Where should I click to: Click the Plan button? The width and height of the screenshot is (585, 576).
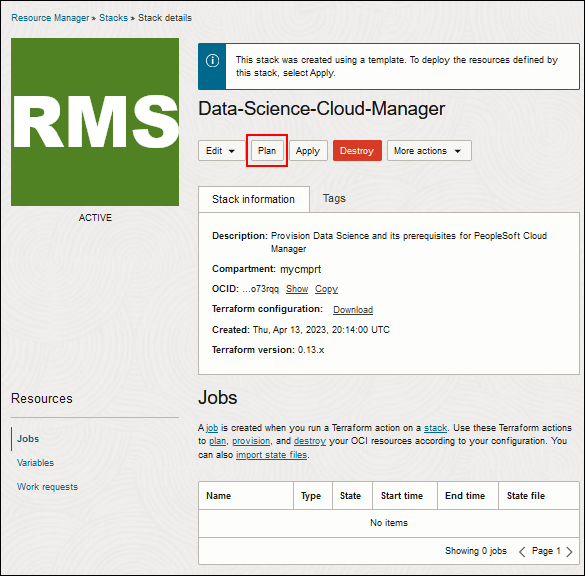pyautogui.click(x=267, y=151)
